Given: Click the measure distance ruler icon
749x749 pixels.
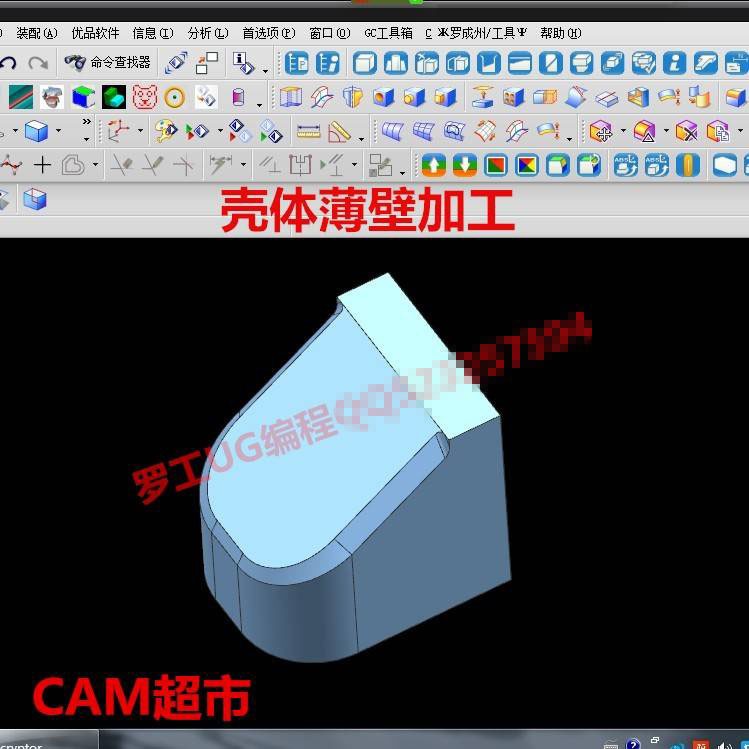Looking at the screenshot, I should tap(308, 131).
